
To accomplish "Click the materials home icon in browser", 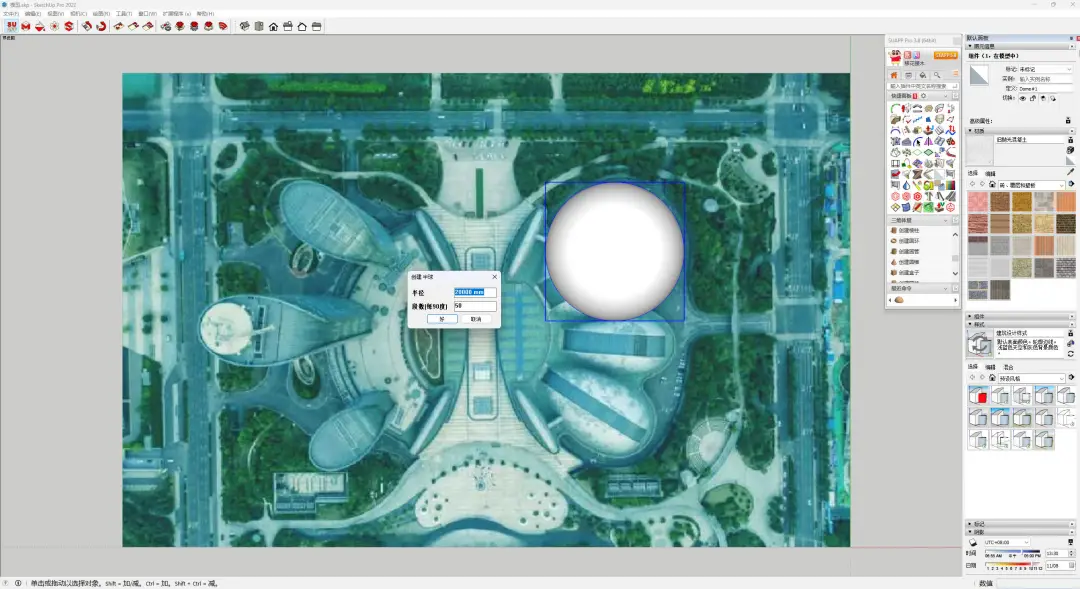I will 992,185.
